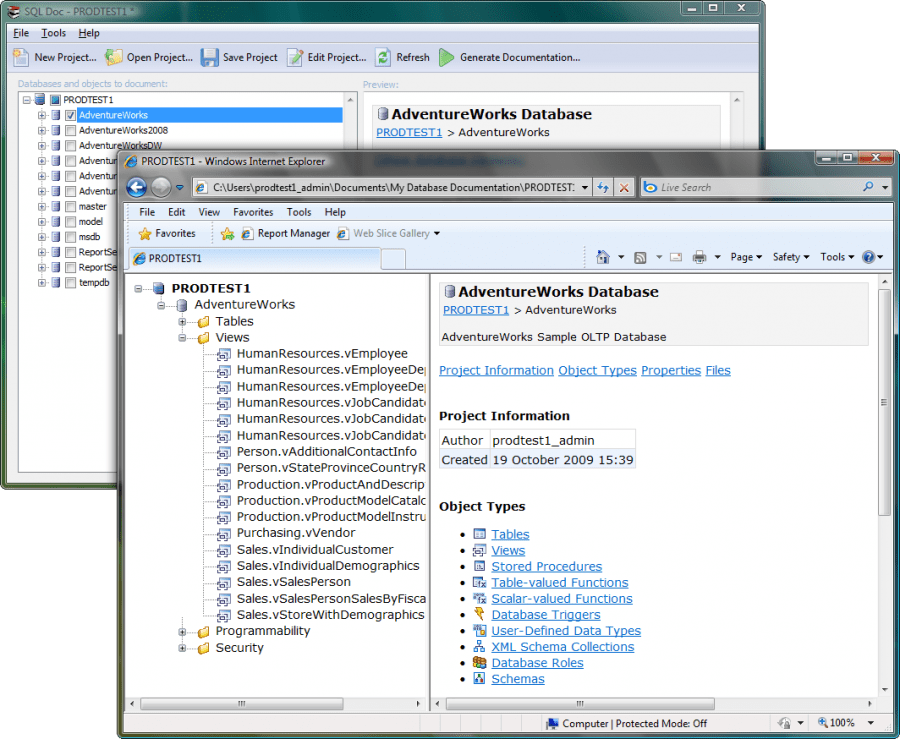Click XML Schema Collections icon
This screenshot has height=739, width=900.
tap(479, 647)
